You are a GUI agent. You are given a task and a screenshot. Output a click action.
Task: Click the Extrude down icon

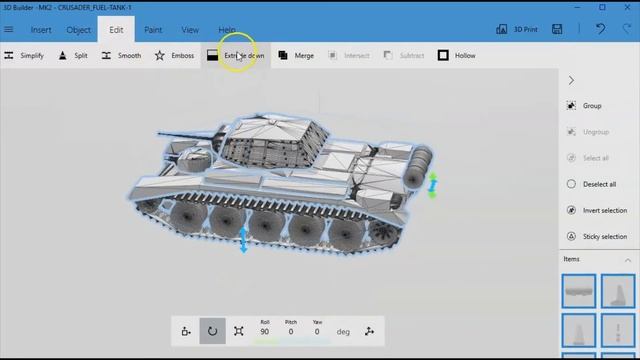212,56
